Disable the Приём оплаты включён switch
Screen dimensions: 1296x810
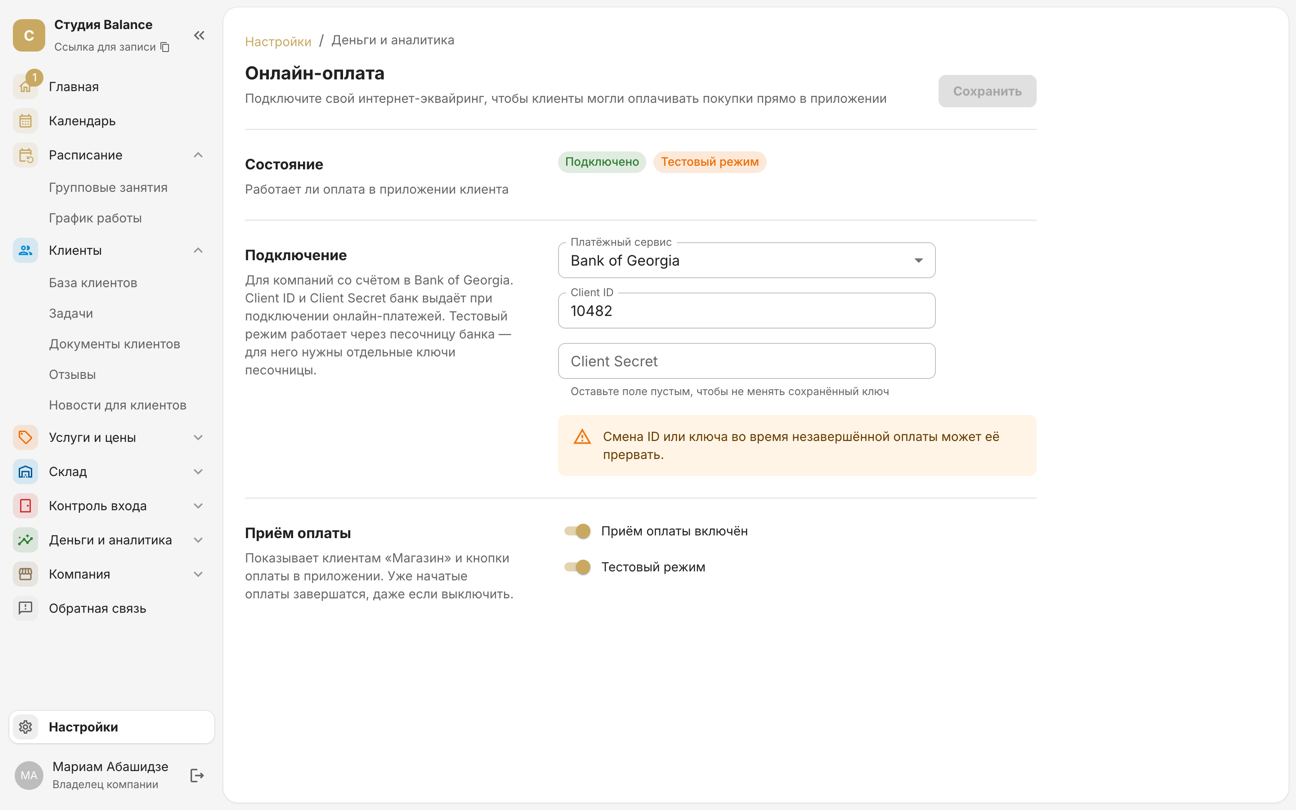[x=577, y=531]
